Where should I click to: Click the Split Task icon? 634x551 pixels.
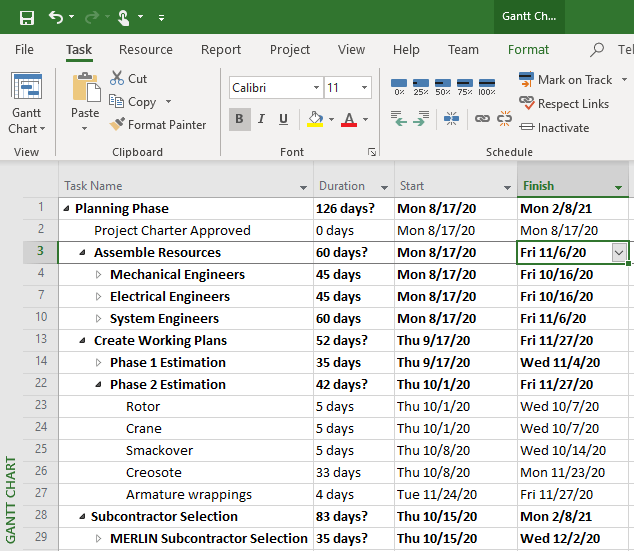coord(451,119)
